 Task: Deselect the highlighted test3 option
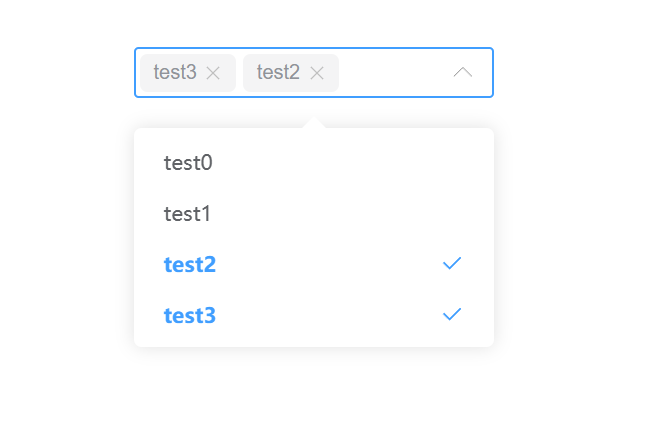190,316
